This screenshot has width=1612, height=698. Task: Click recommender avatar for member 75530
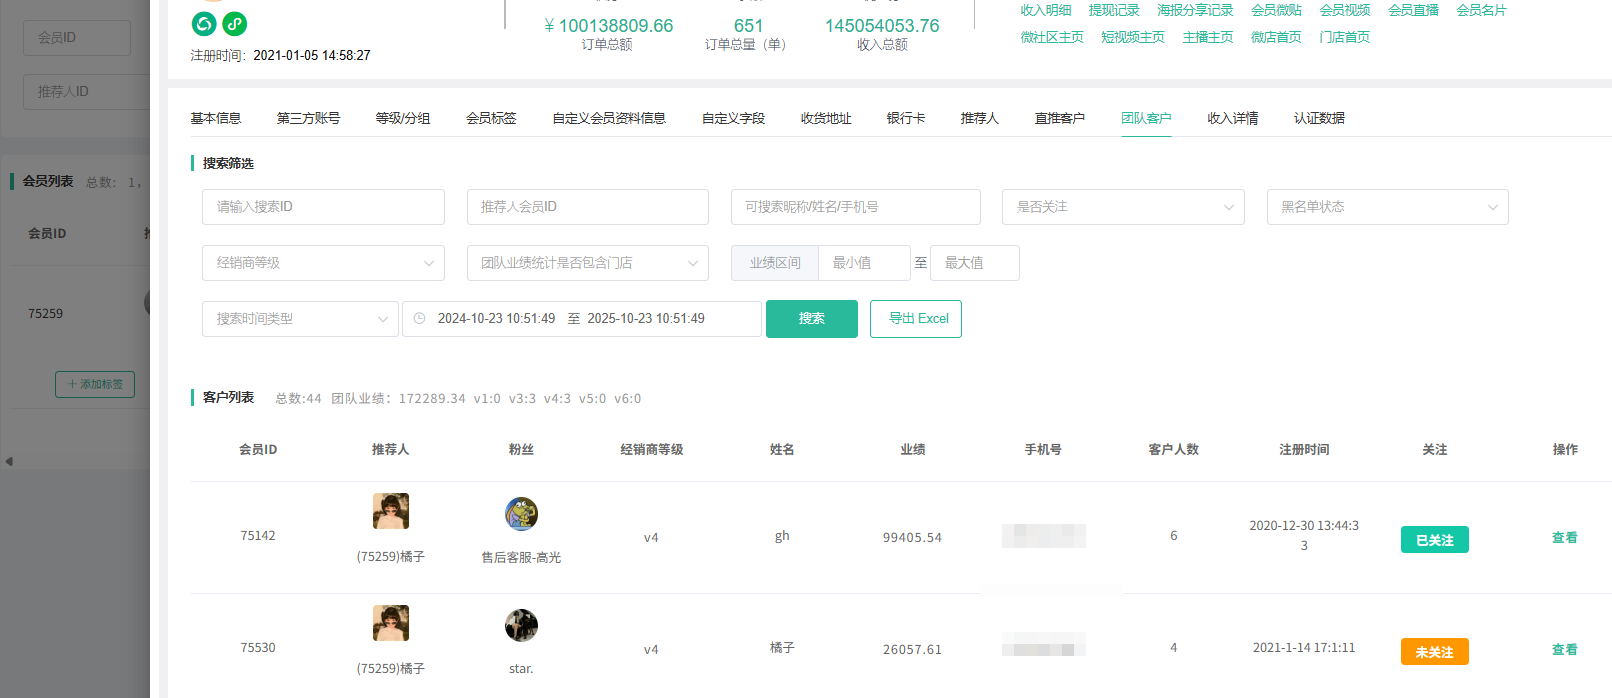point(391,623)
